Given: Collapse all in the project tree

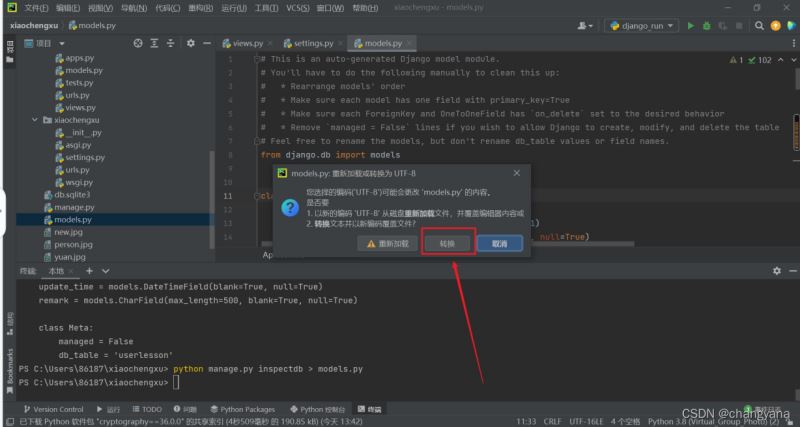Looking at the screenshot, I should [x=171, y=44].
